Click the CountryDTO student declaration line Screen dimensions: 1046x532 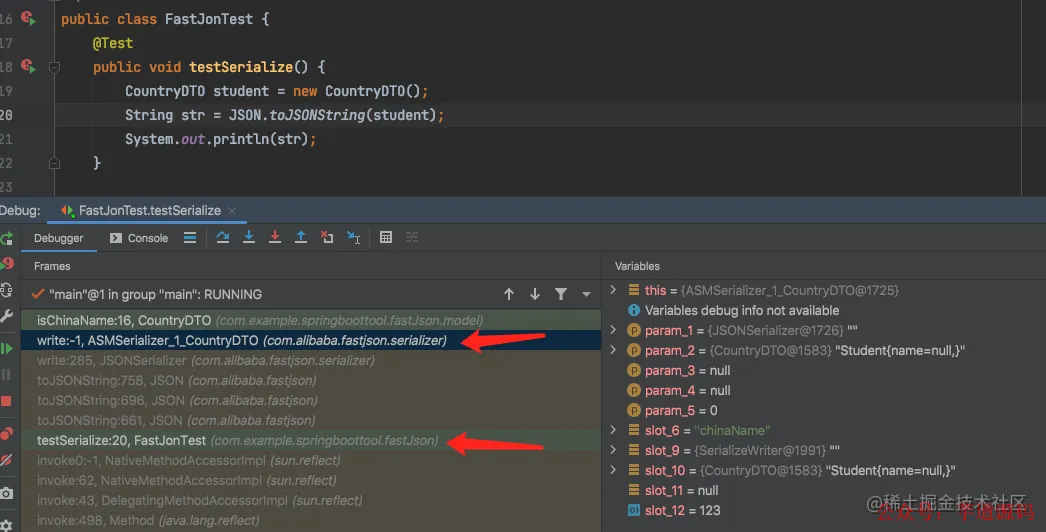pos(276,91)
